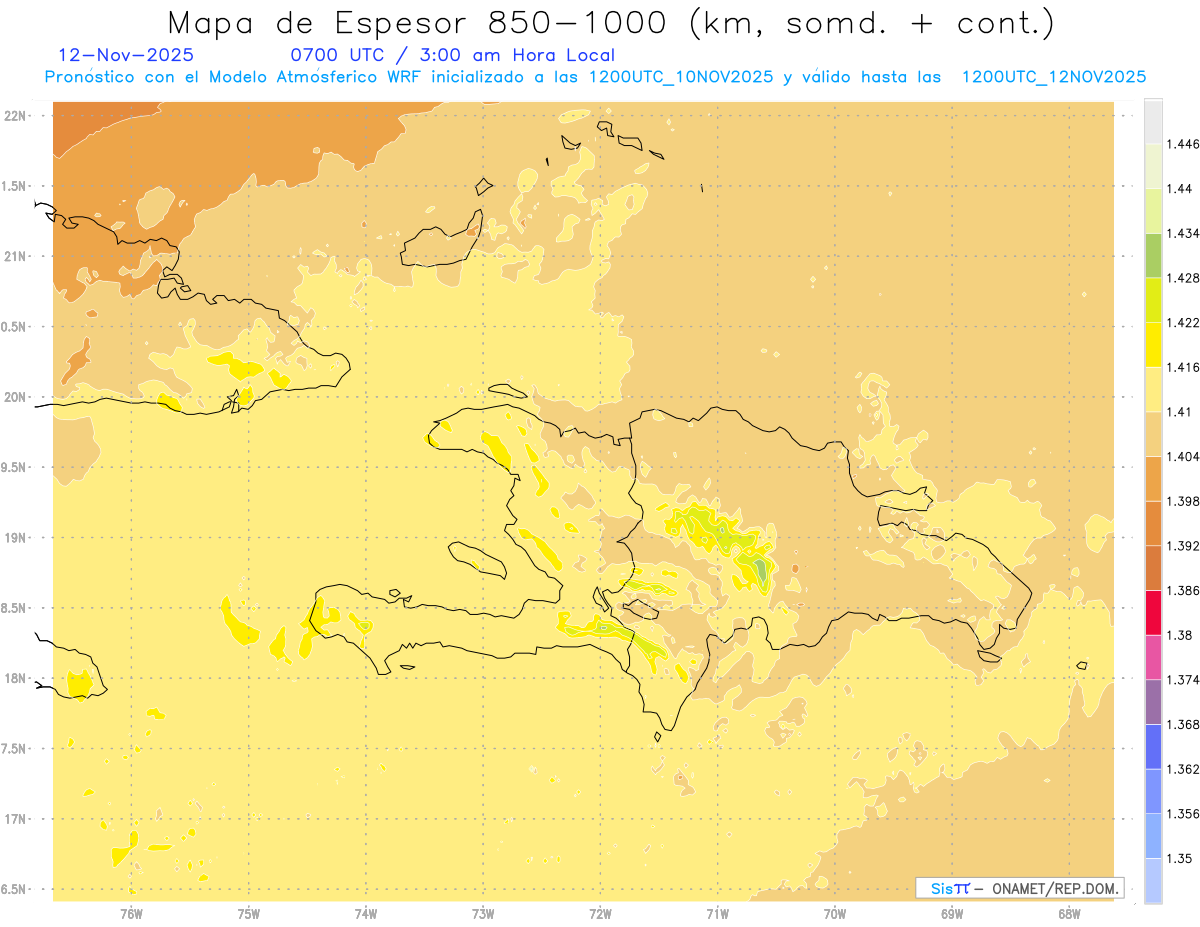The width and height of the screenshot is (1200, 927).
Task: Click the longitude label '69W'
Action: click(952, 913)
